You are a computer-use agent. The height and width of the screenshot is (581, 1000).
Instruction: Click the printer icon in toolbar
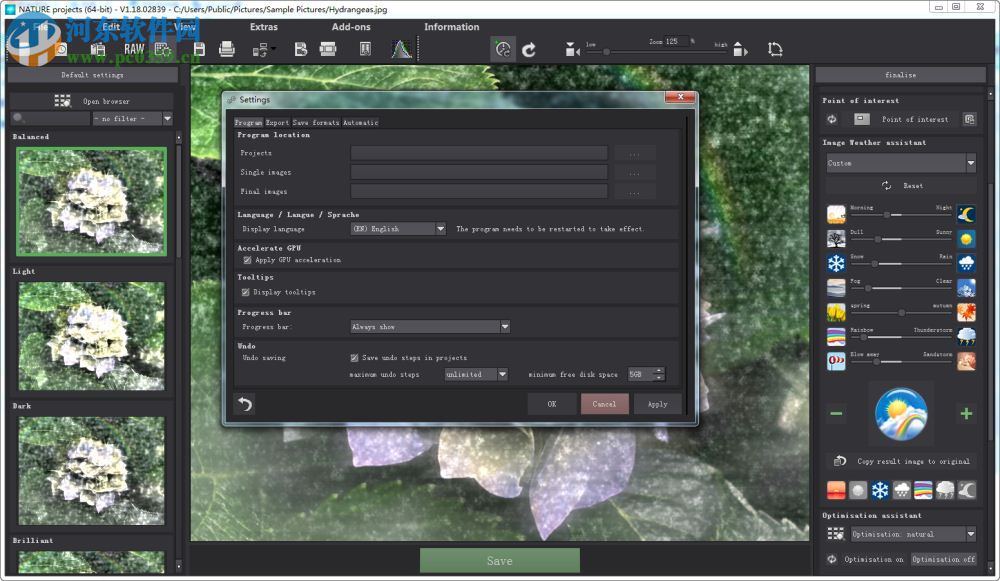click(227, 49)
